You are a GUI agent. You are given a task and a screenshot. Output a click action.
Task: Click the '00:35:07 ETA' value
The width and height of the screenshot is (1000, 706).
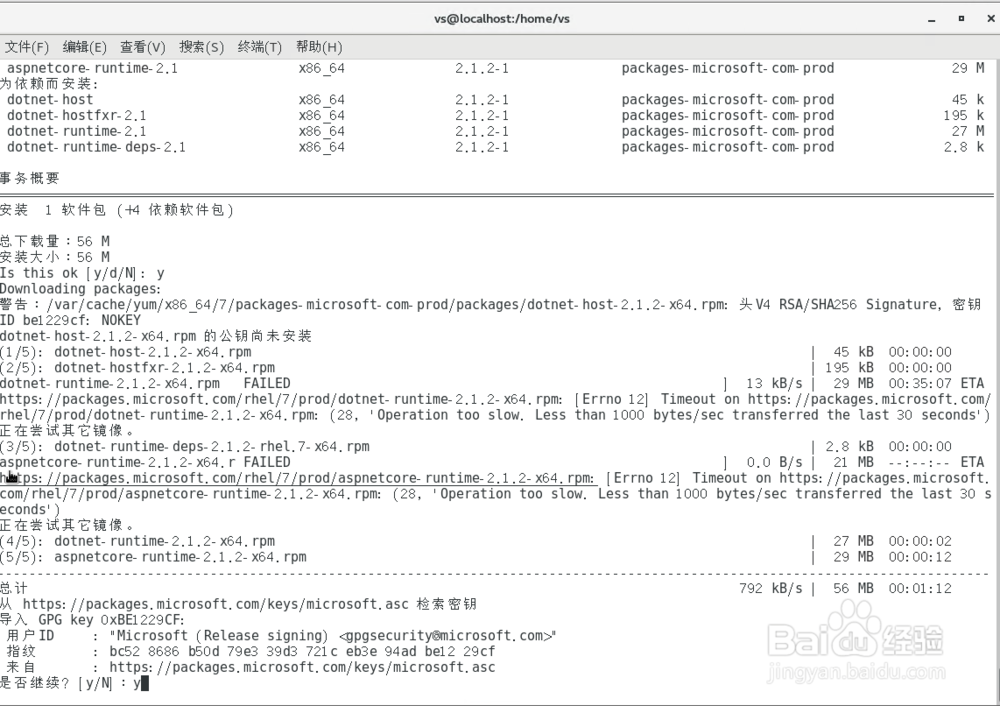pos(936,383)
